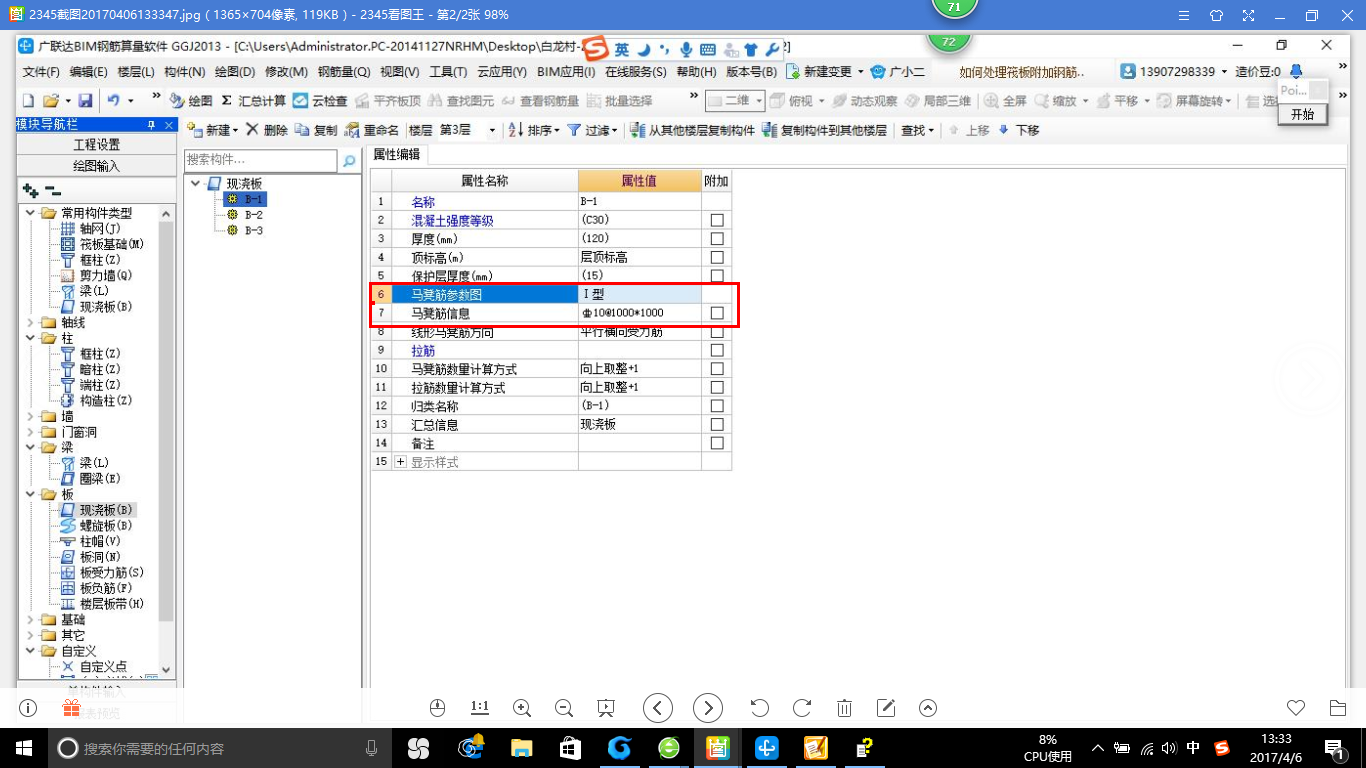Pin the 模块导航栏 panel
Image resolution: width=1366 pixels, height=768 pixels.
coord(152,125)
